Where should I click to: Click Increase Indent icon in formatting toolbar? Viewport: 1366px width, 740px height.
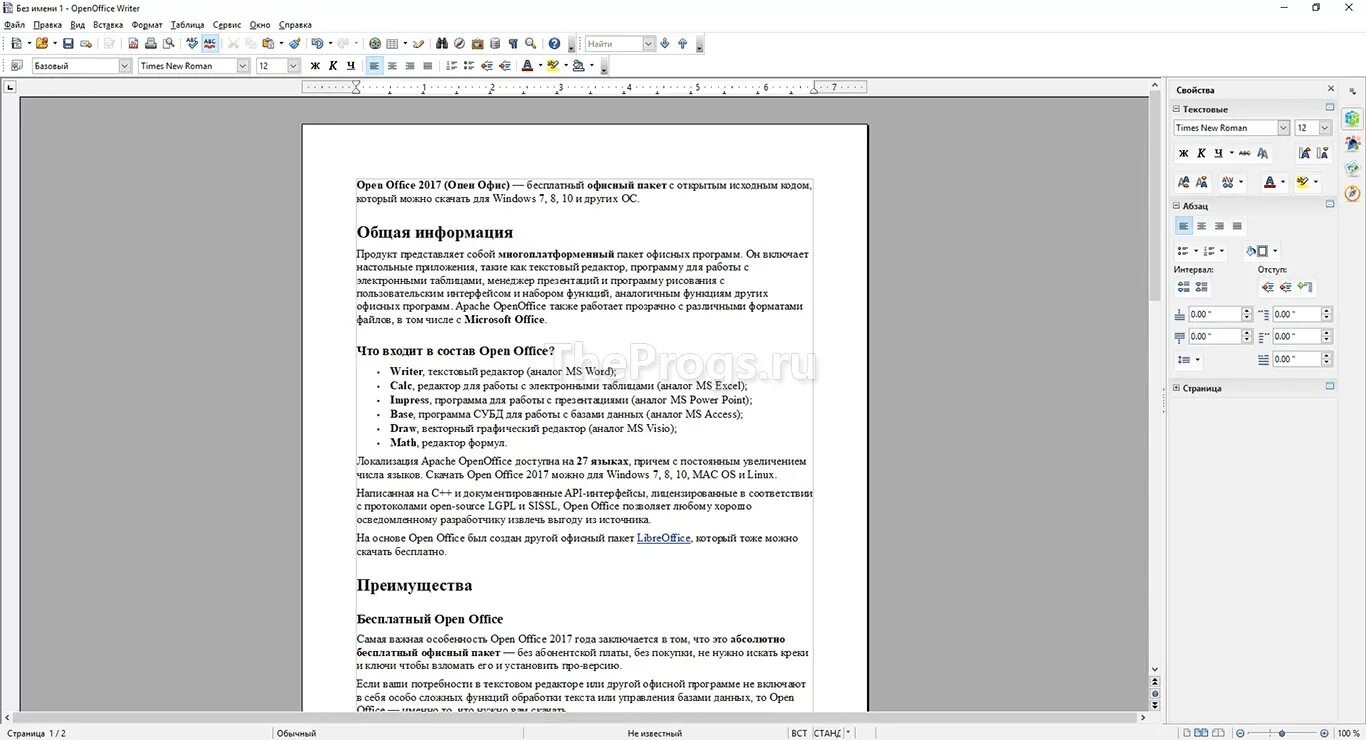[x=504, y=66]
